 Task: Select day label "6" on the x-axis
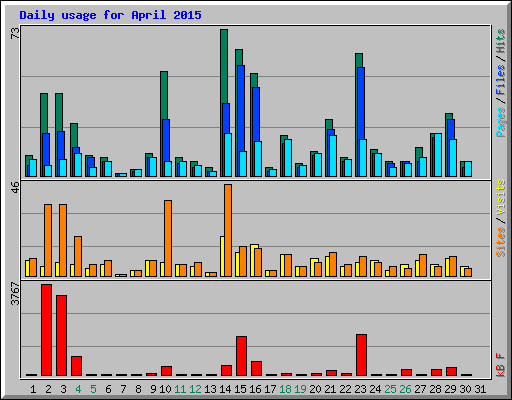pos(108,389)
